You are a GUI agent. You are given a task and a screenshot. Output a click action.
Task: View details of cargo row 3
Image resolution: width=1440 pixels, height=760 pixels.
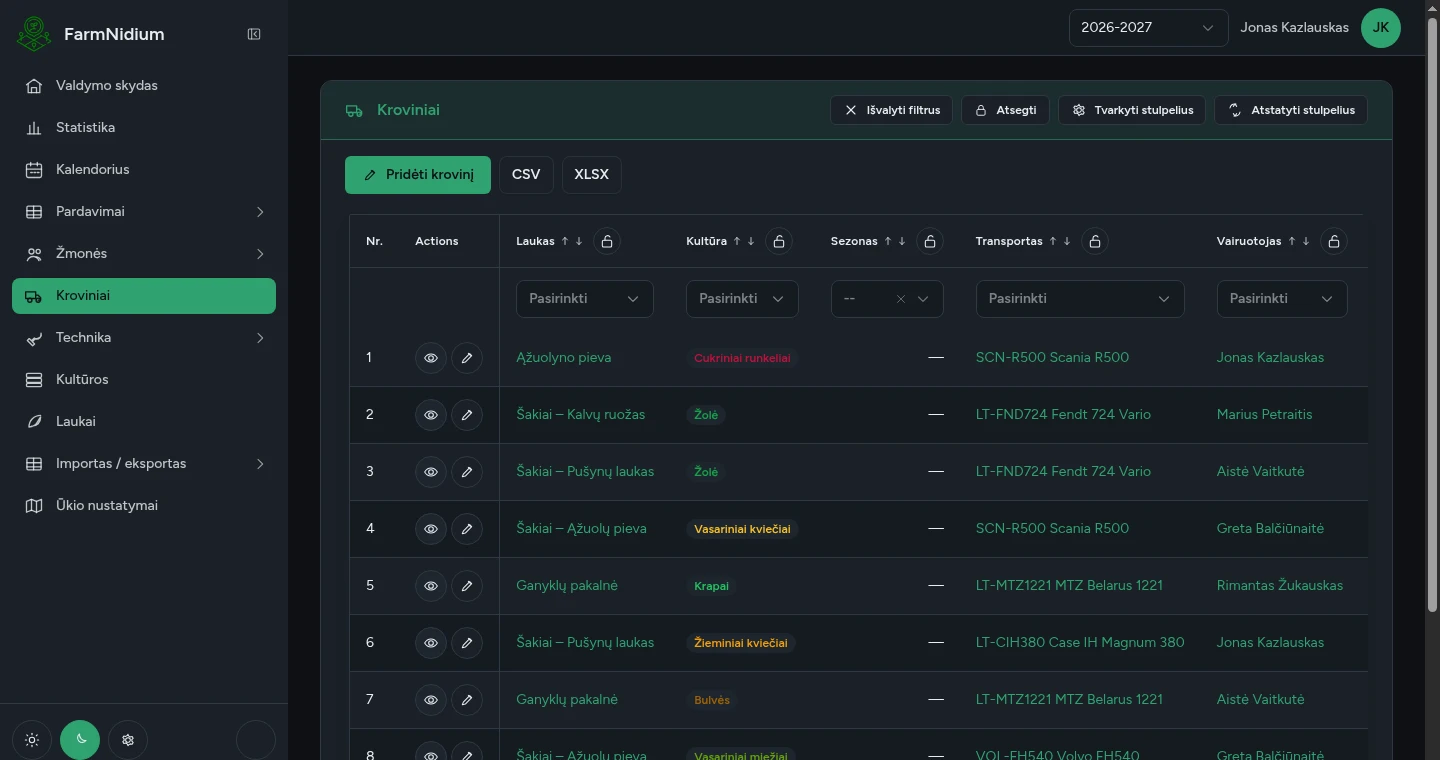point(431,472)
